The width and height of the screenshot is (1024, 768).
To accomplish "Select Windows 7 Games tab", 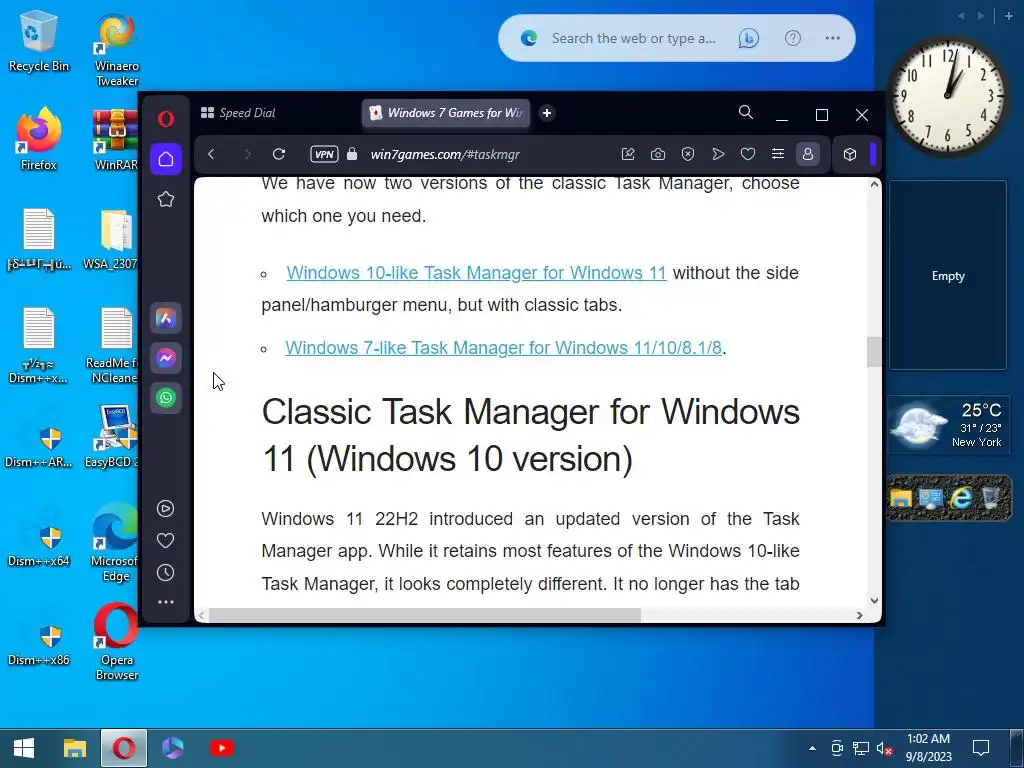I will (x=446, y=113).
